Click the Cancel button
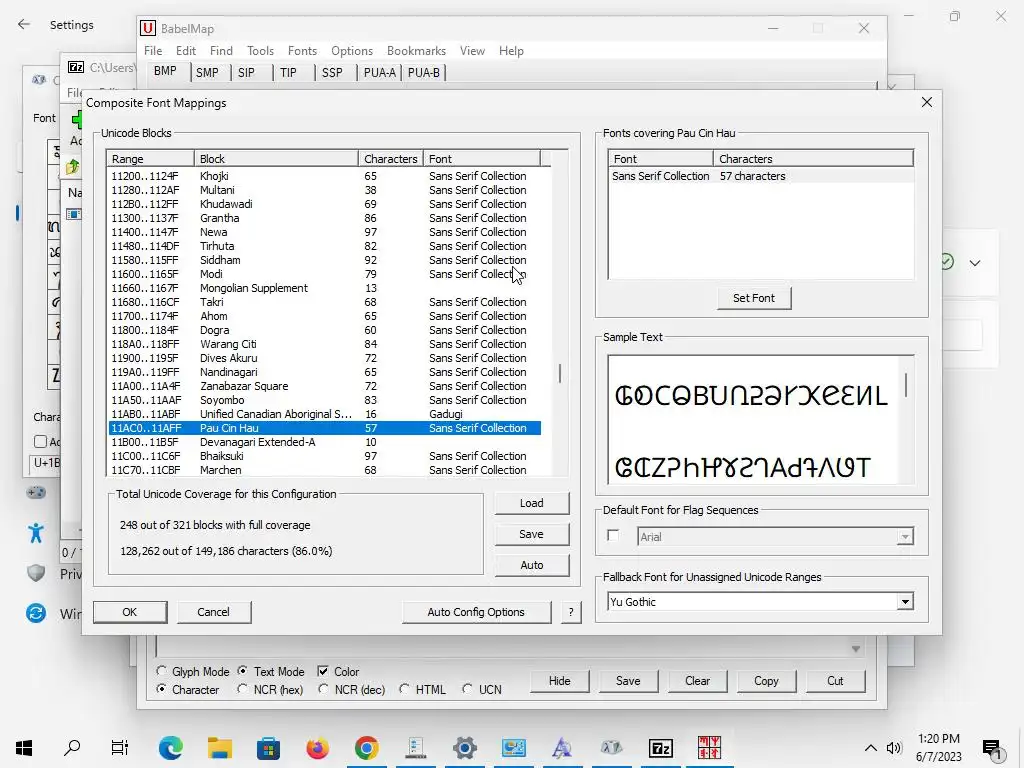Viewport: 1024px width, 768px height. click(214, 612)
